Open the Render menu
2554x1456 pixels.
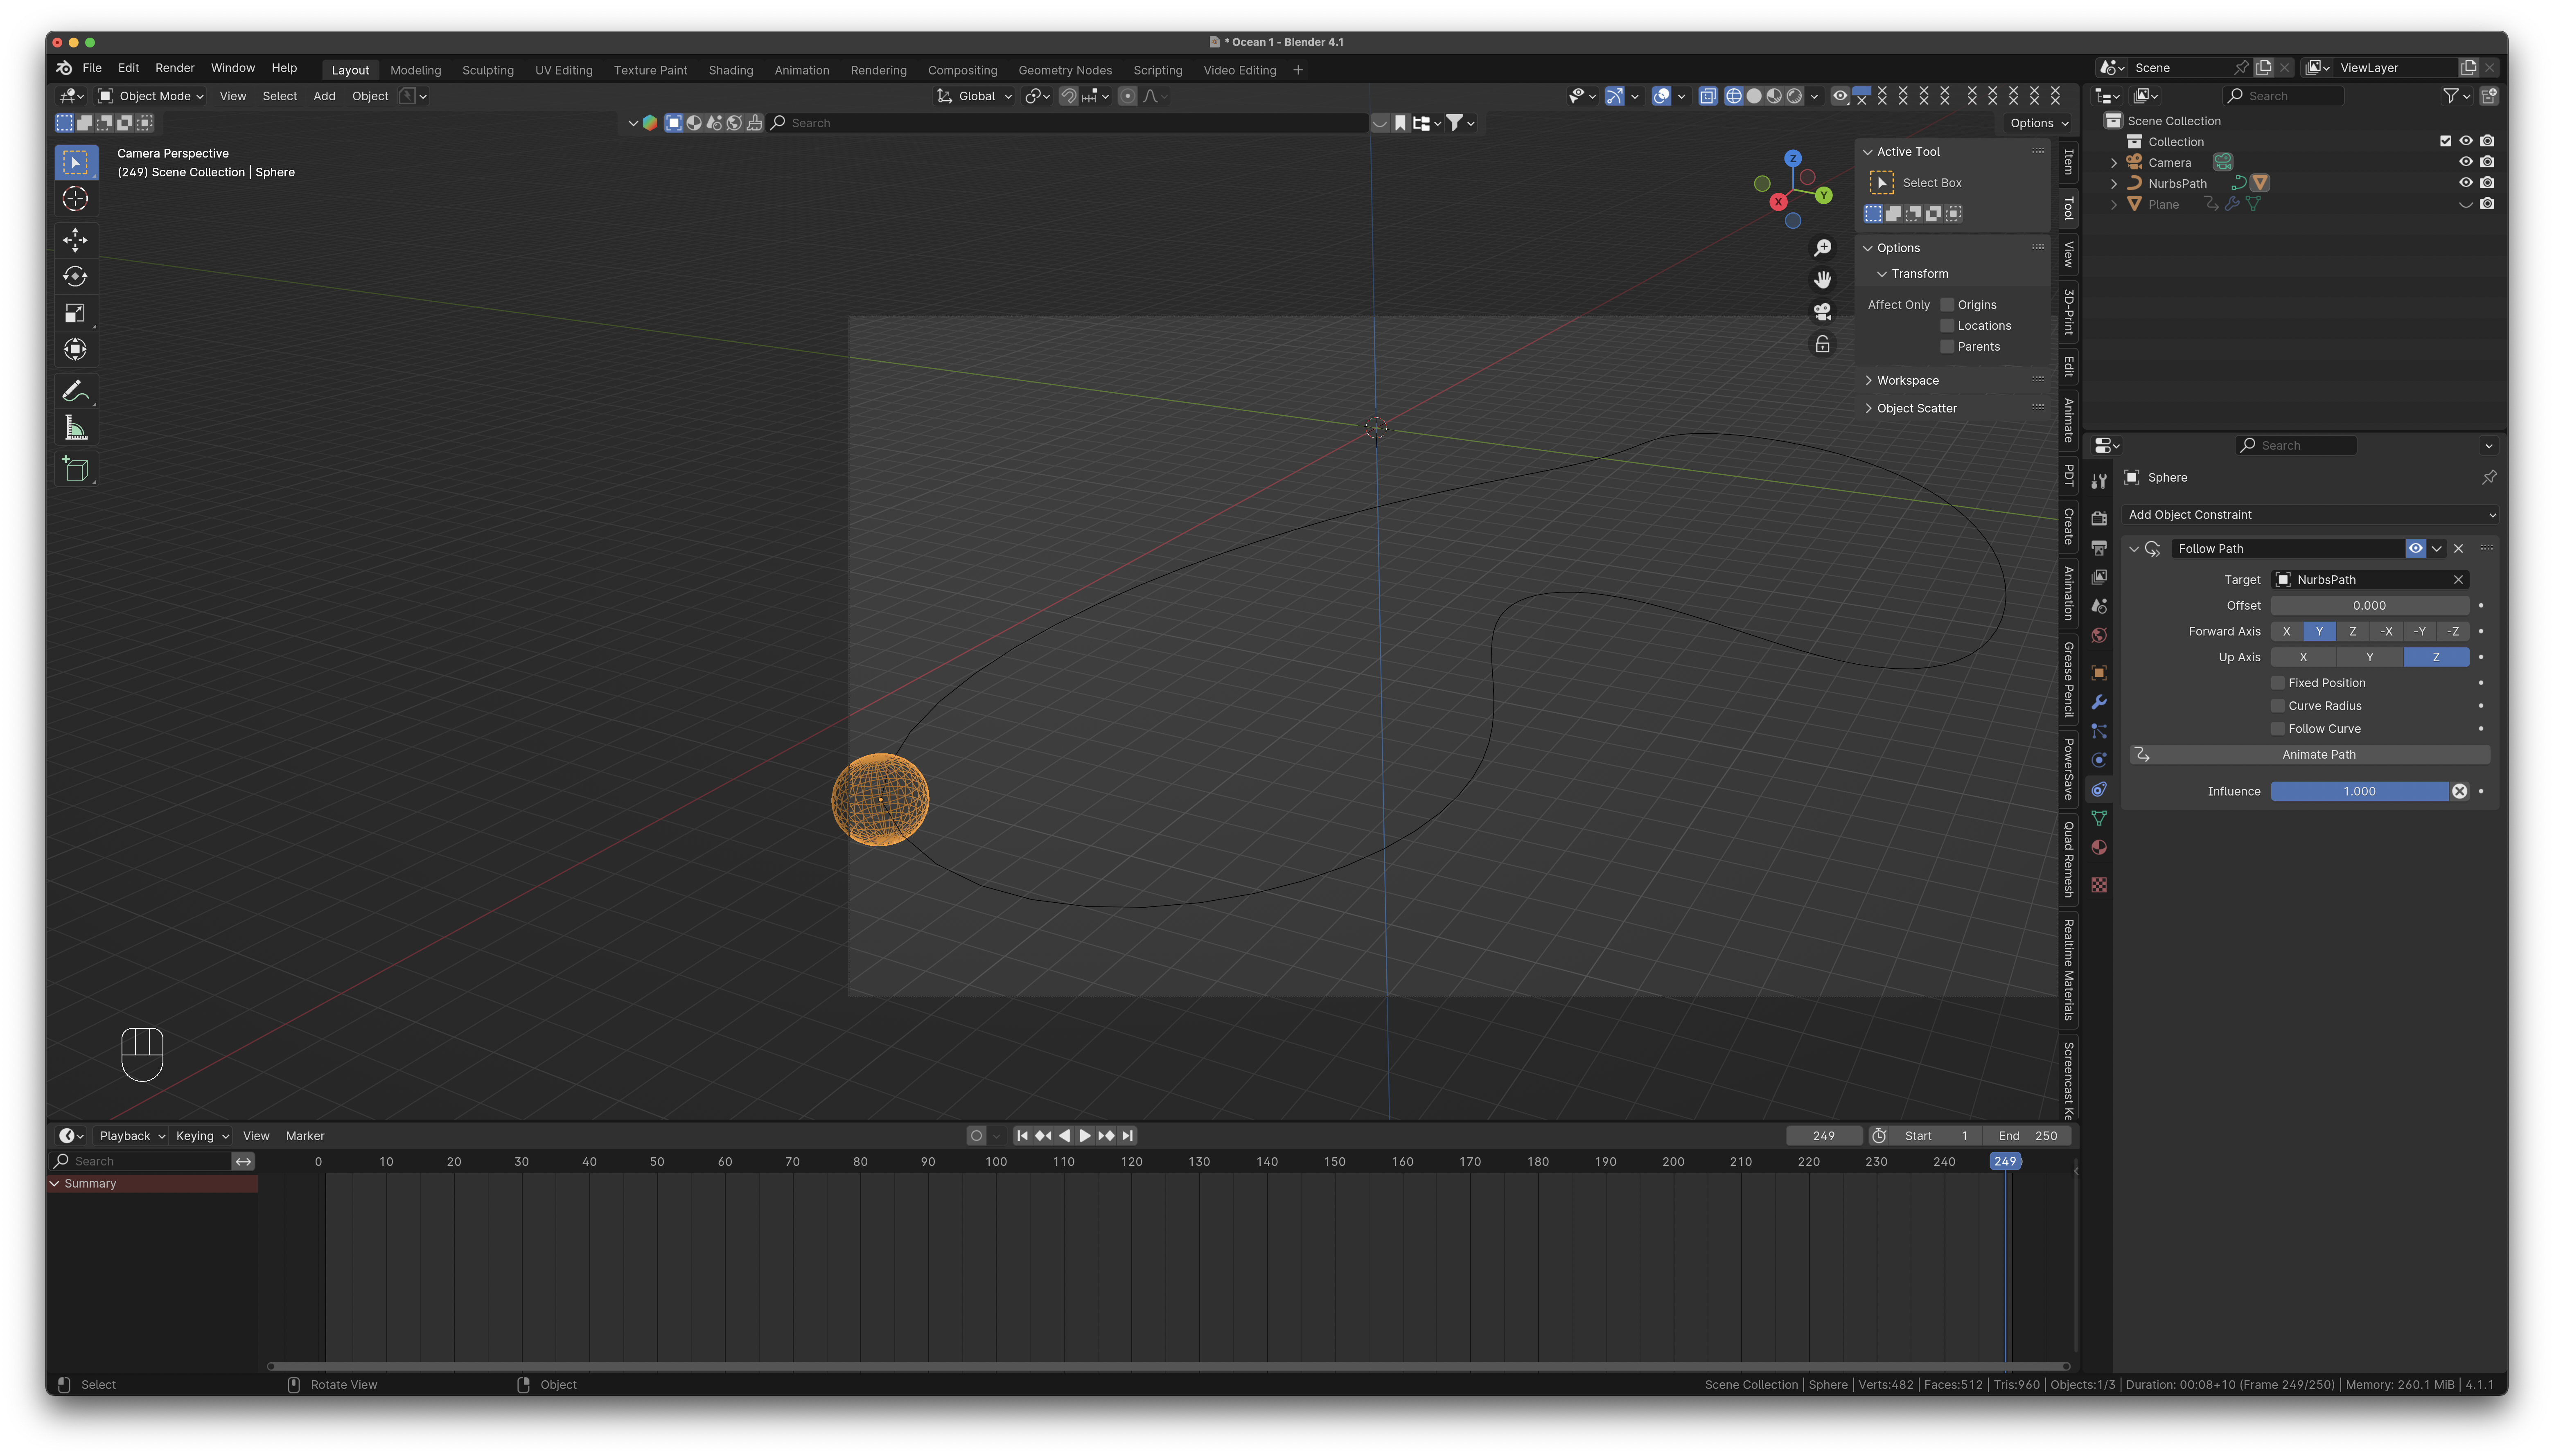tap(175, 68)
